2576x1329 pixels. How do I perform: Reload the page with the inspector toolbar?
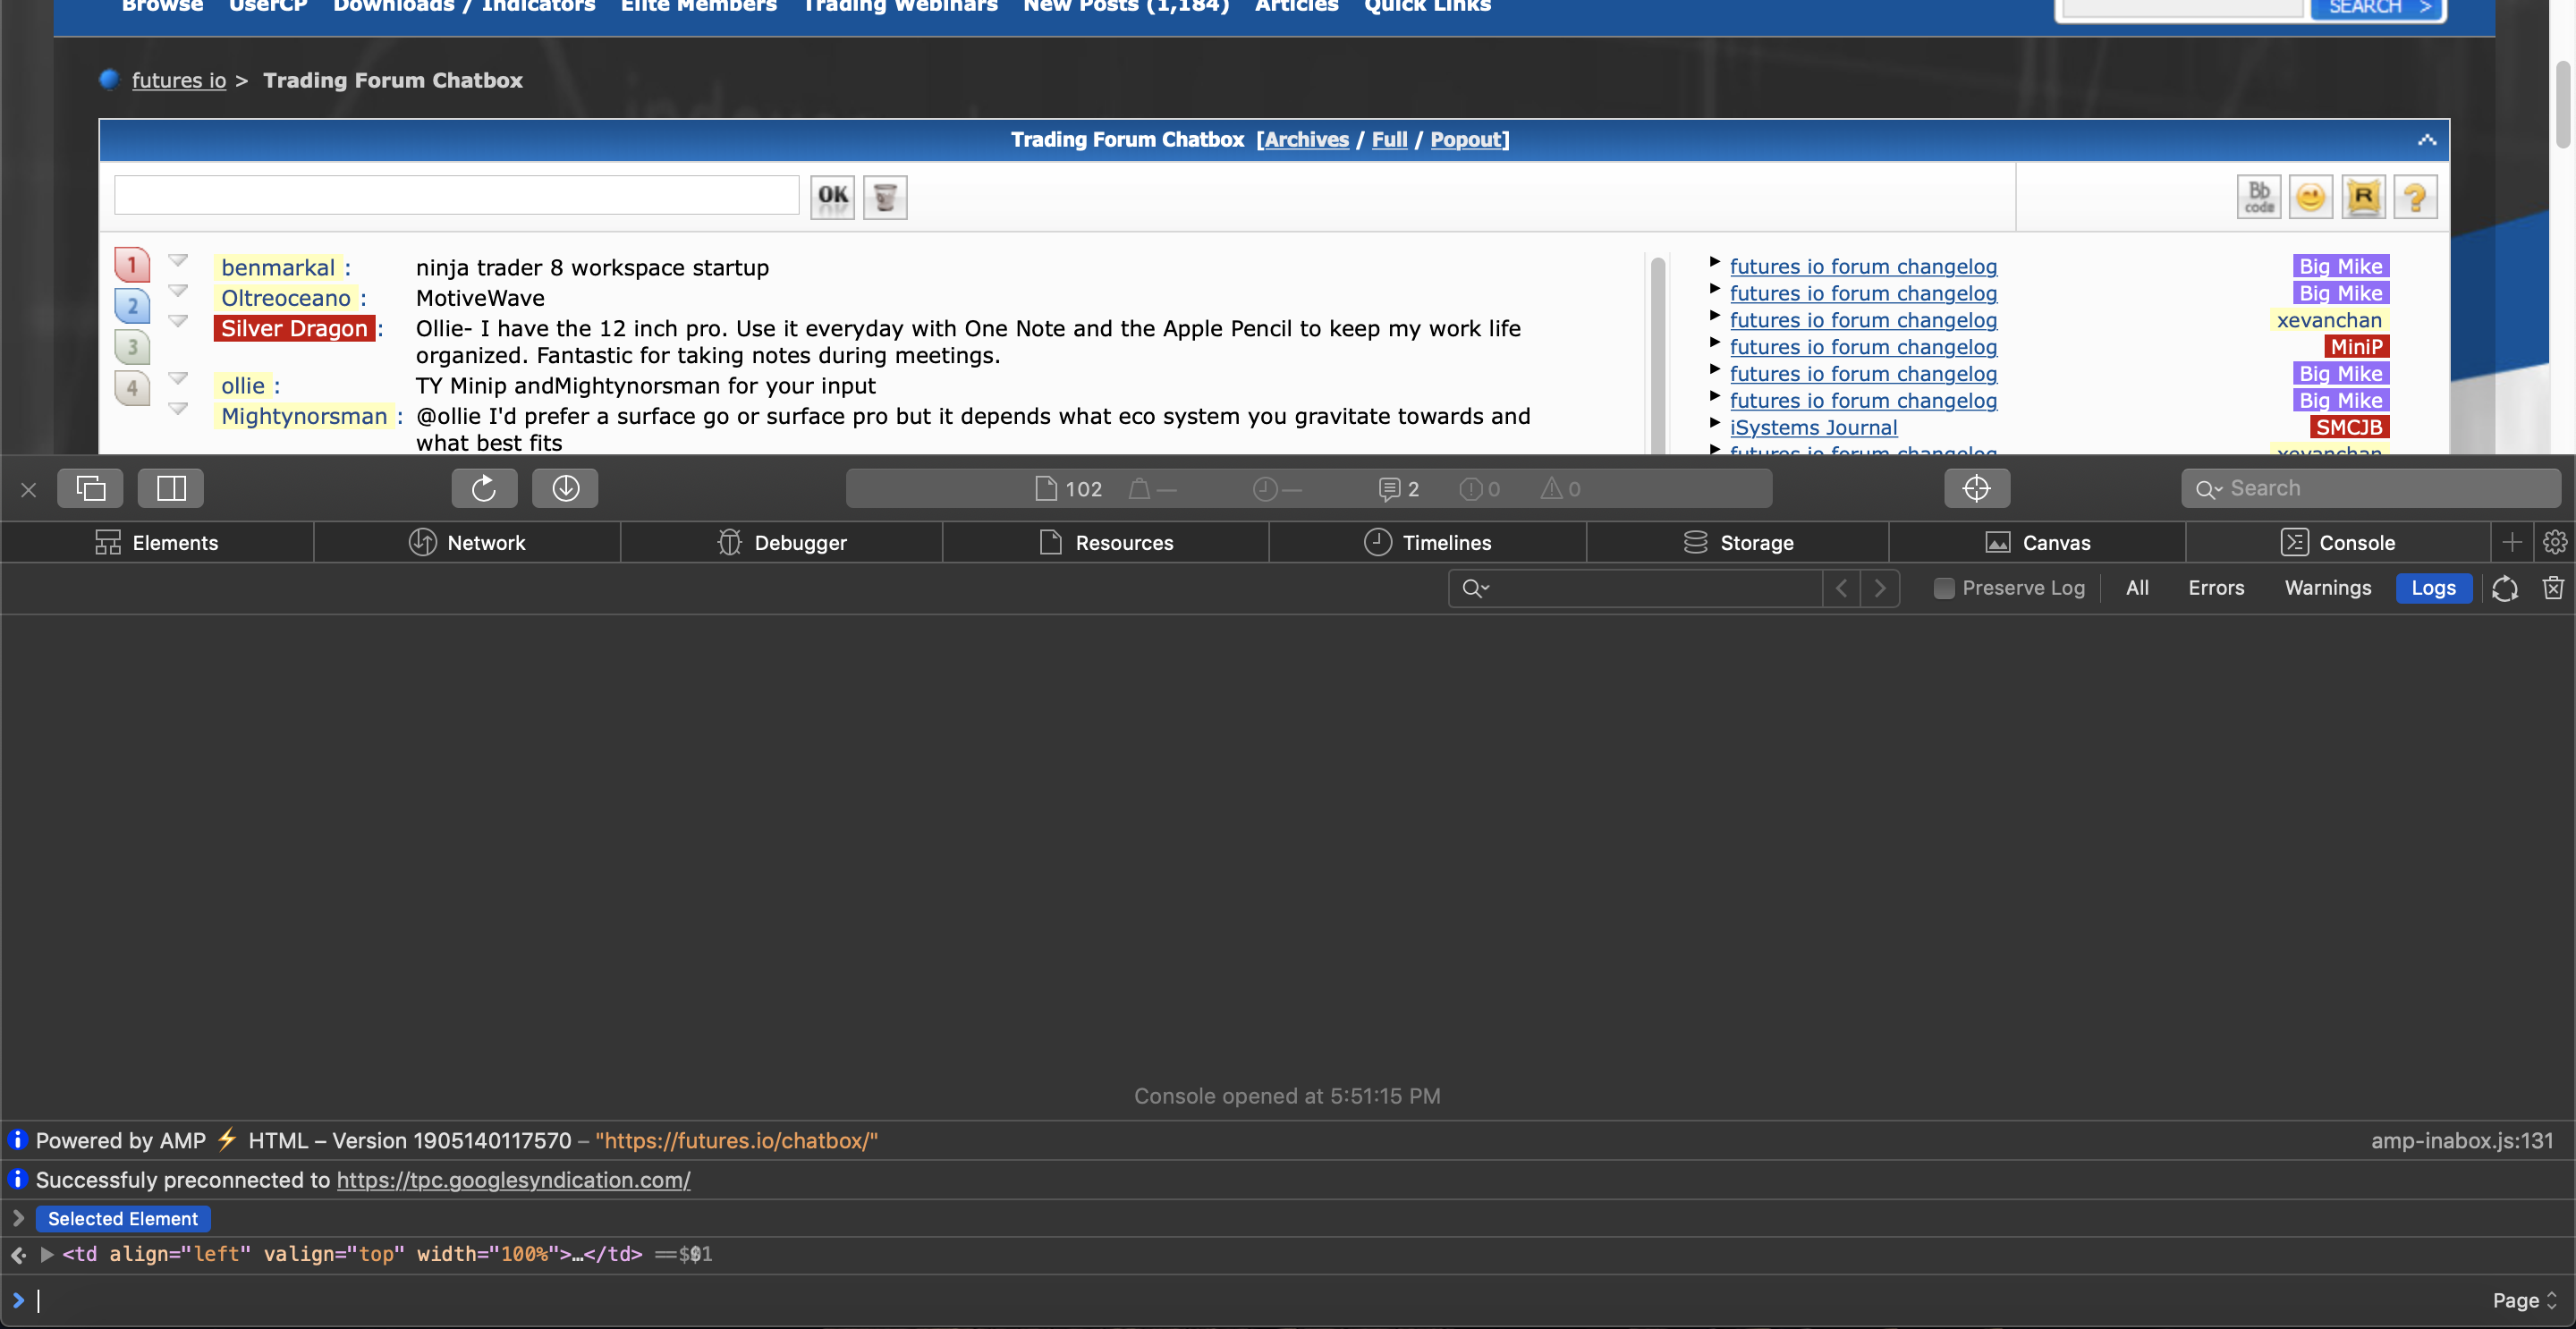coord(484,488)
